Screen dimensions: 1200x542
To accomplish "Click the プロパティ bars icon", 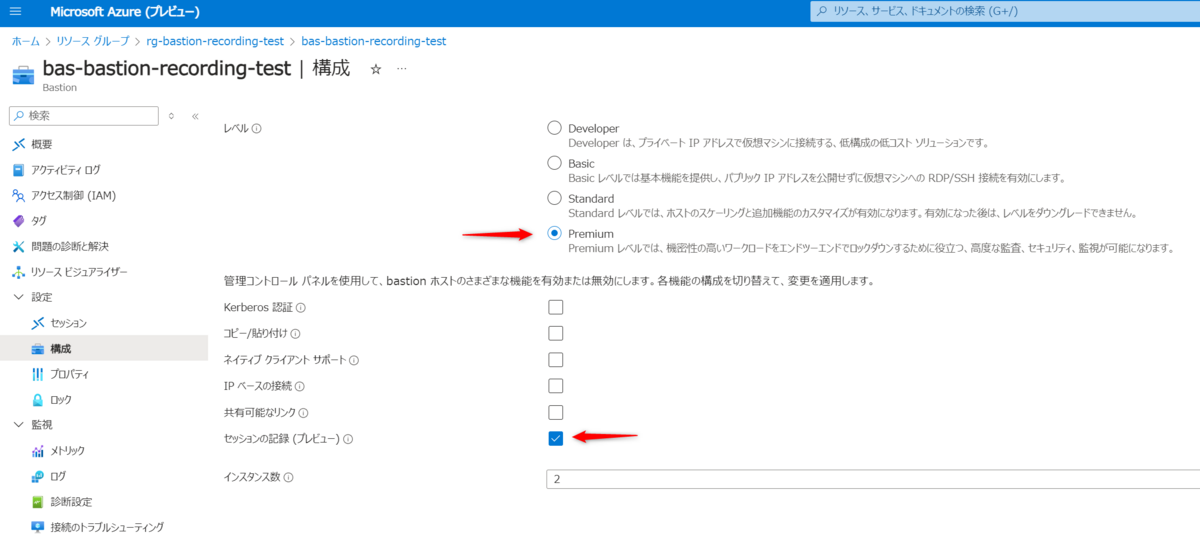I will coord(38,374).
